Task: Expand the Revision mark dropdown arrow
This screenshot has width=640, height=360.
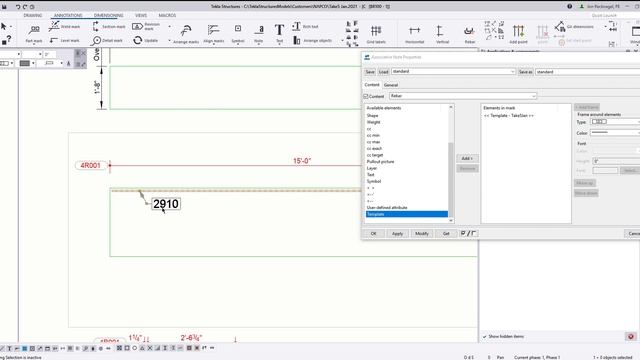Action: pos(169,27)
